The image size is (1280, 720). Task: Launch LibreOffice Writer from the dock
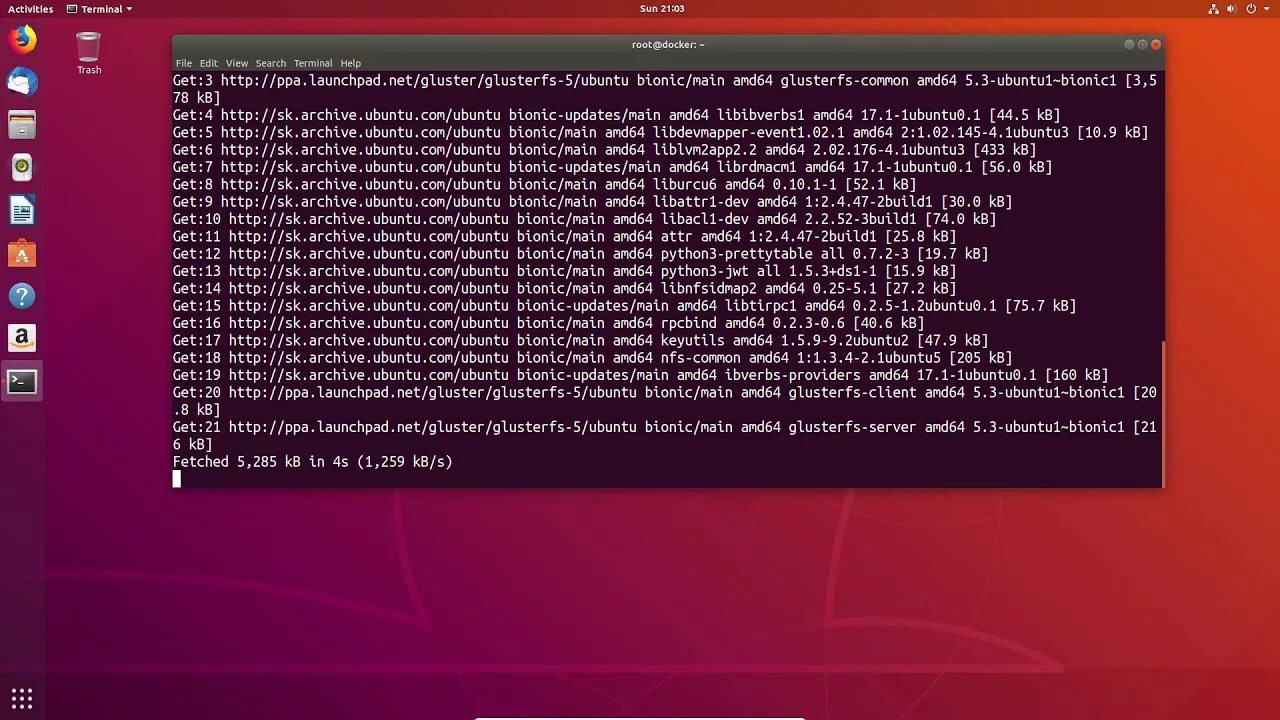[22, 210]
